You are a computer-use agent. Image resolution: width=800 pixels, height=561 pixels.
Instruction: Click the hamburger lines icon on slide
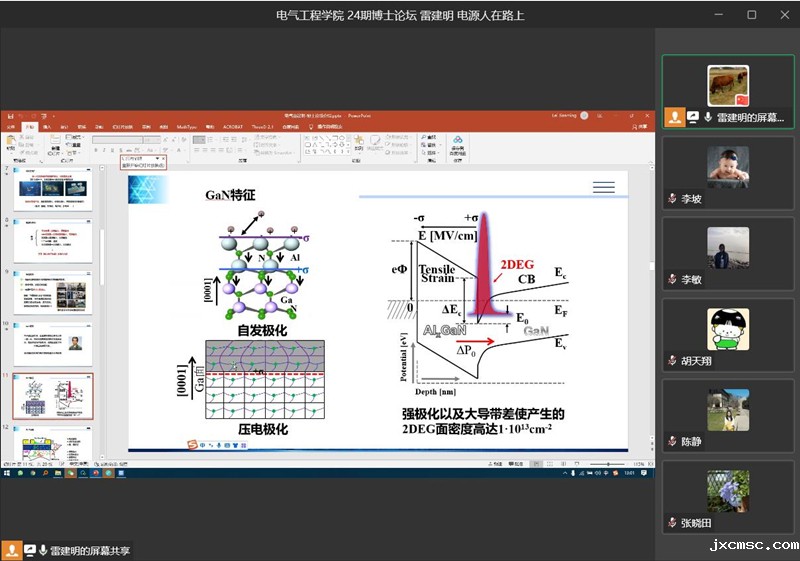603,187
